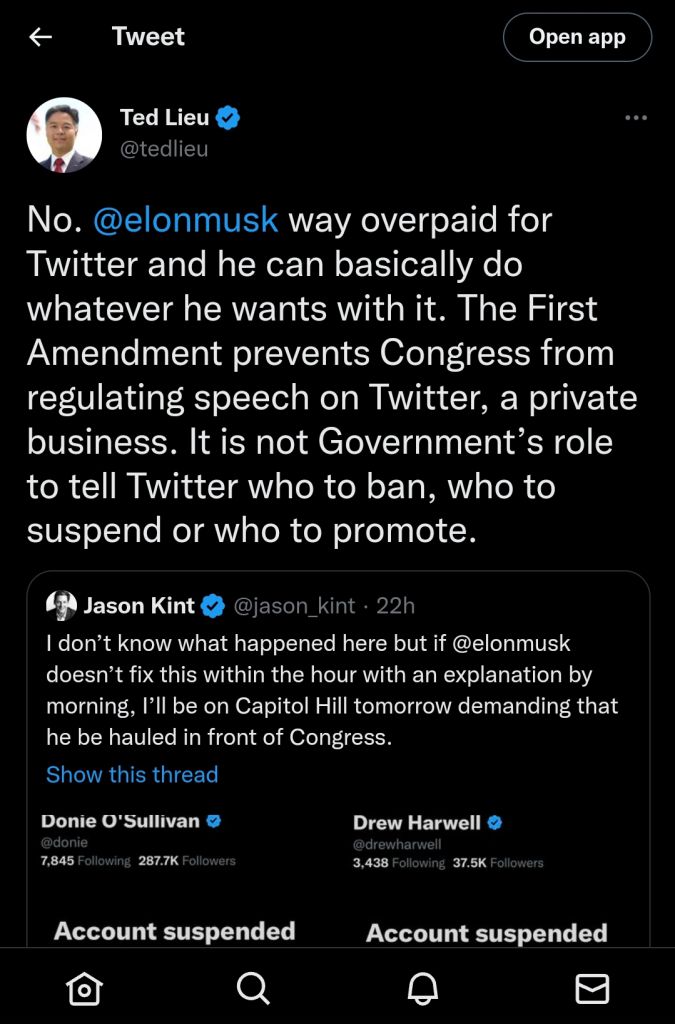Image resolution: width=675 pixels, height=1024 pixels.
Task: Open the tweet's three-dot more menu
Action: (635, 118)
